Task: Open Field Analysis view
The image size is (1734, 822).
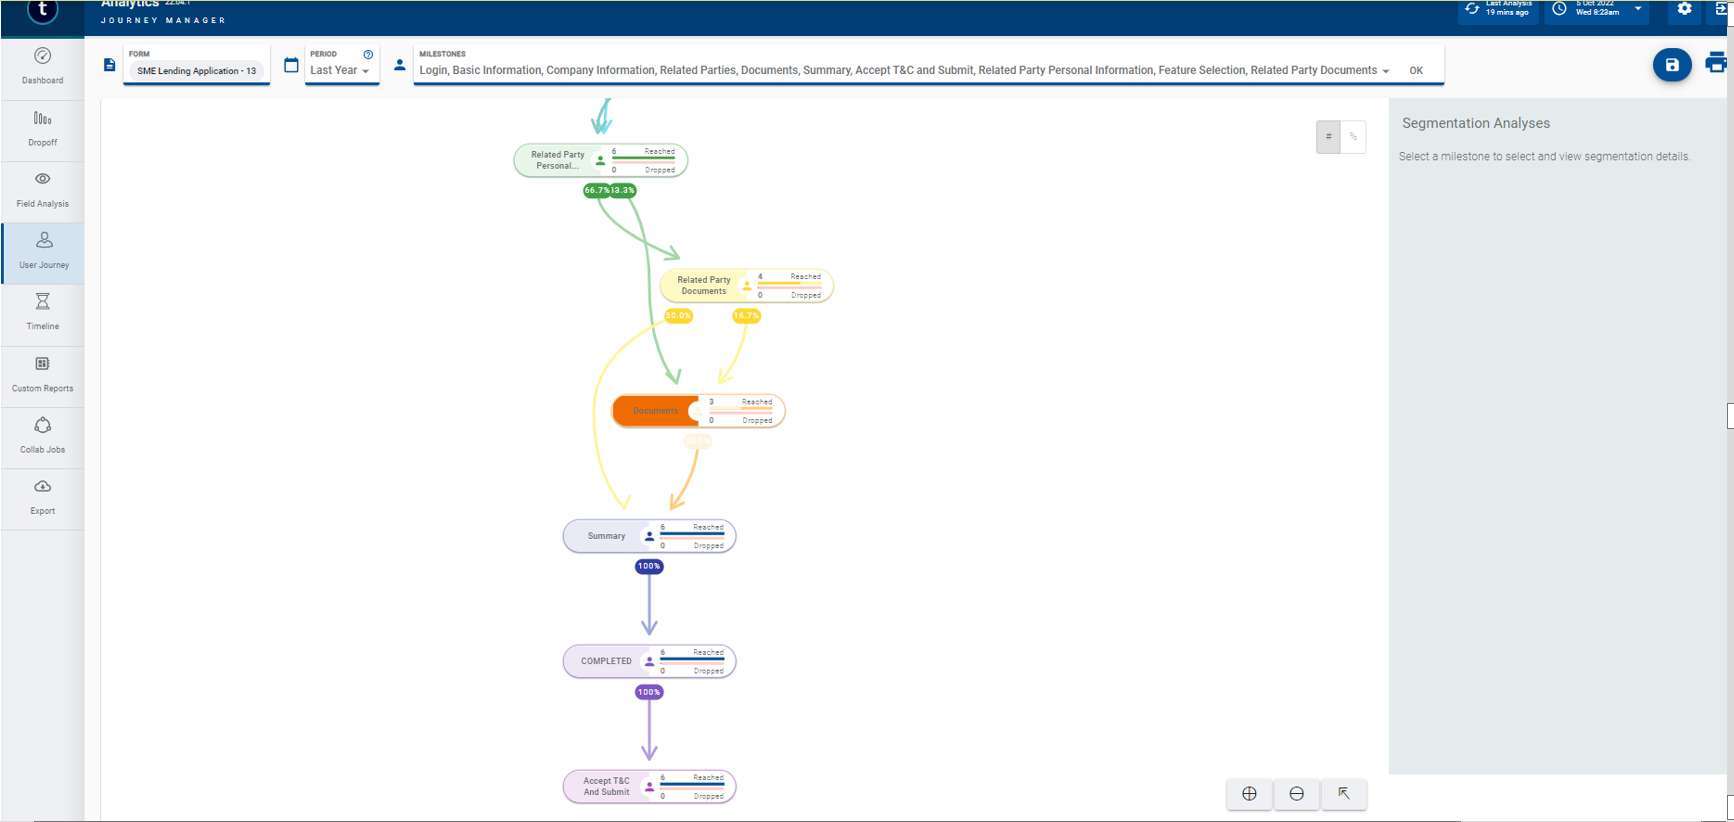Action: tap(42, 190)
